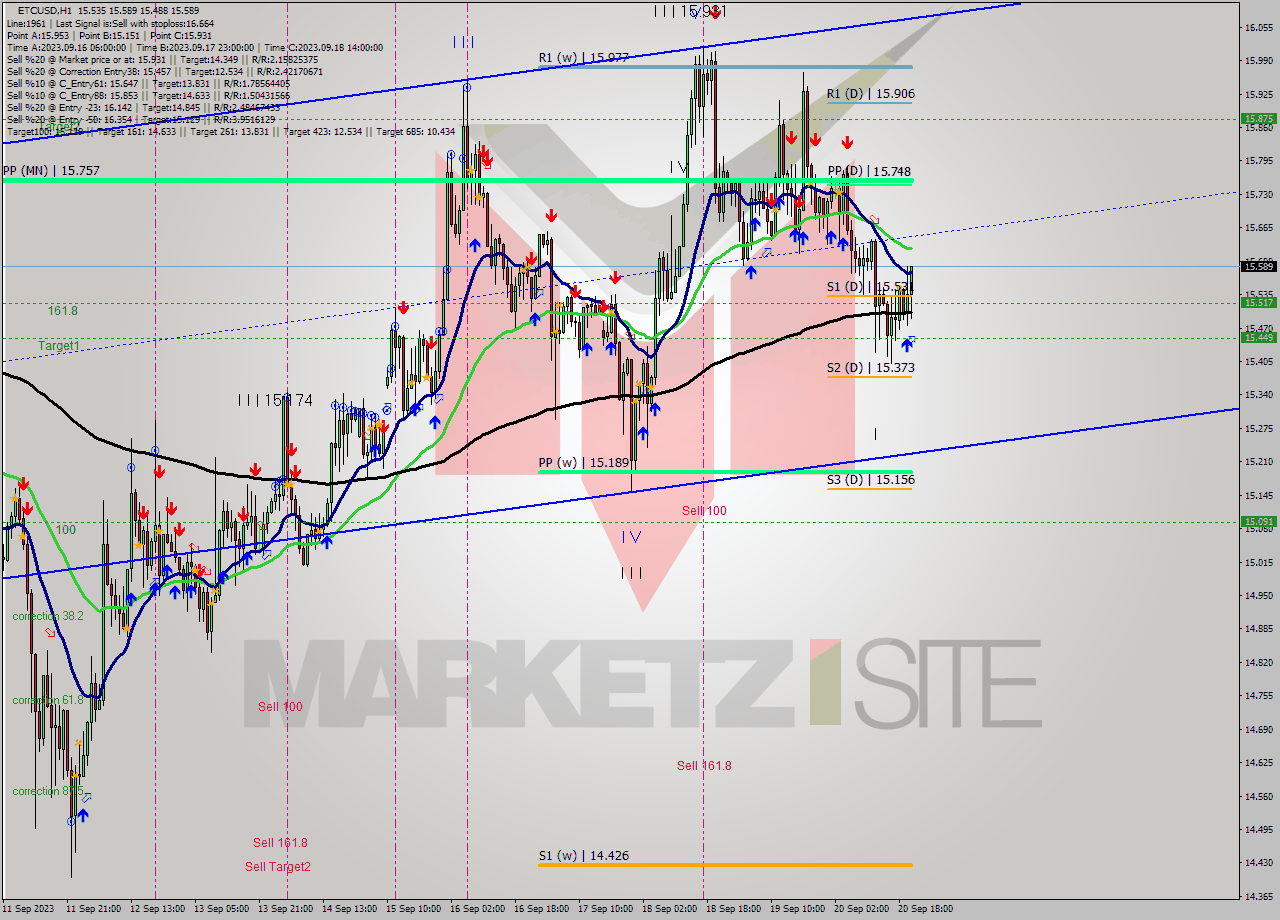Viewport: 1280px width, 920px height.
Task: Select the 15.795 price axis value
Action: click(x=1258, y=160)
